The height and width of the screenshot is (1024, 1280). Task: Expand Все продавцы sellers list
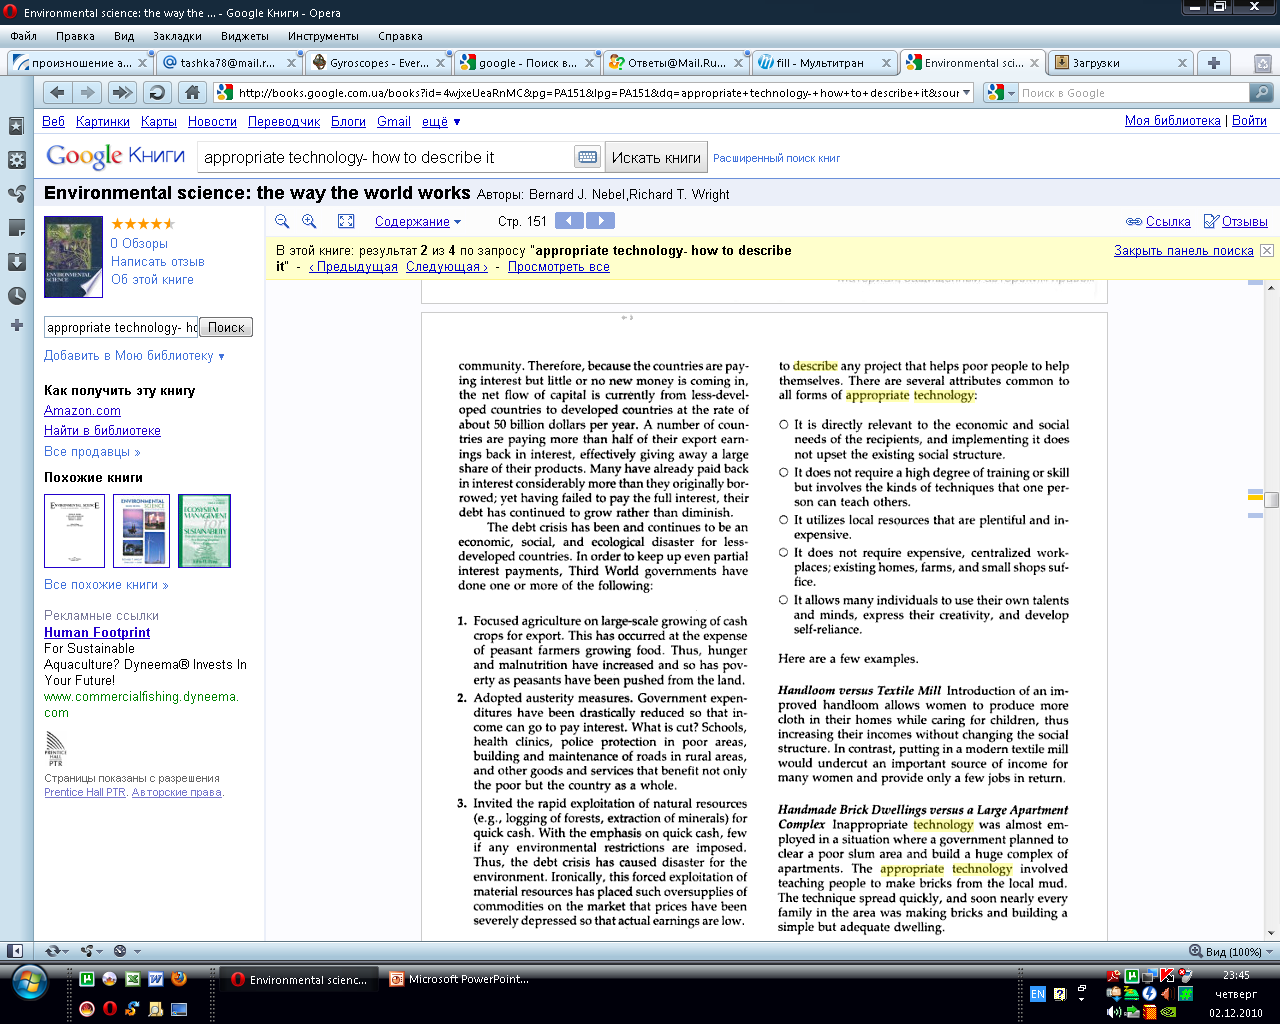point(92,451)
